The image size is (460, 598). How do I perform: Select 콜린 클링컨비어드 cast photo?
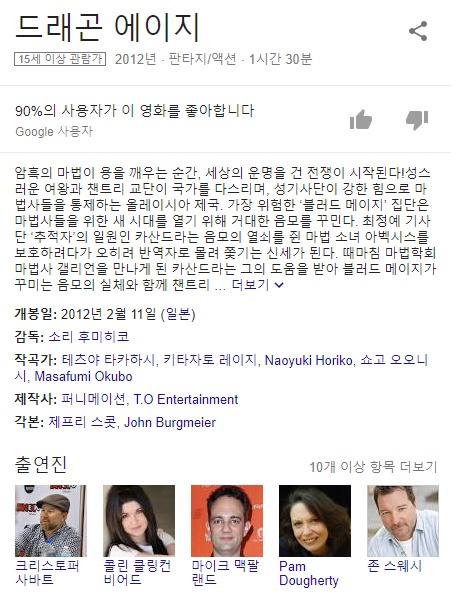(x=139, y=521)
